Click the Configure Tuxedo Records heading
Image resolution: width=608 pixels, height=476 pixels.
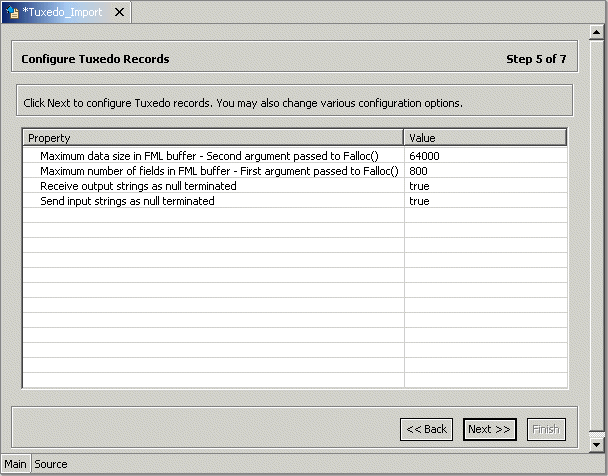tap(95, 59)
